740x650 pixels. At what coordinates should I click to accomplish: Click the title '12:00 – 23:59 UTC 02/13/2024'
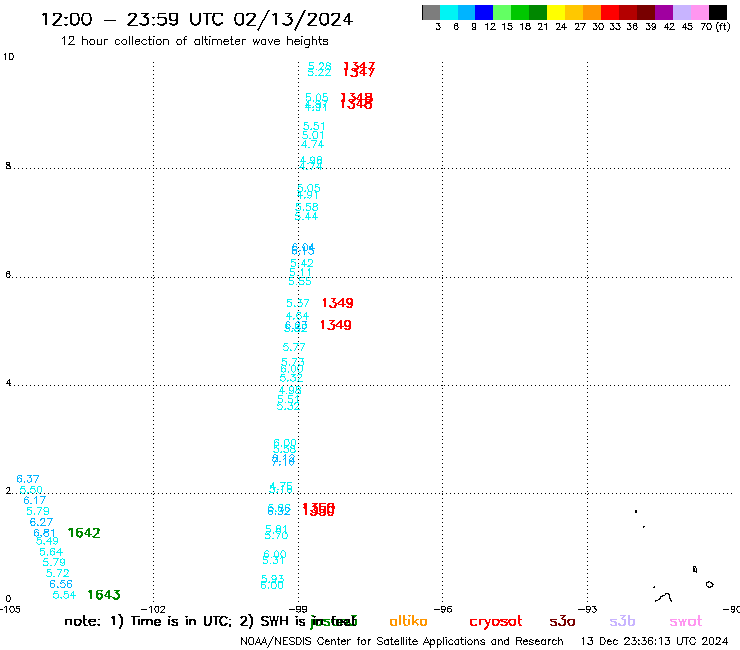click(197, 19)
